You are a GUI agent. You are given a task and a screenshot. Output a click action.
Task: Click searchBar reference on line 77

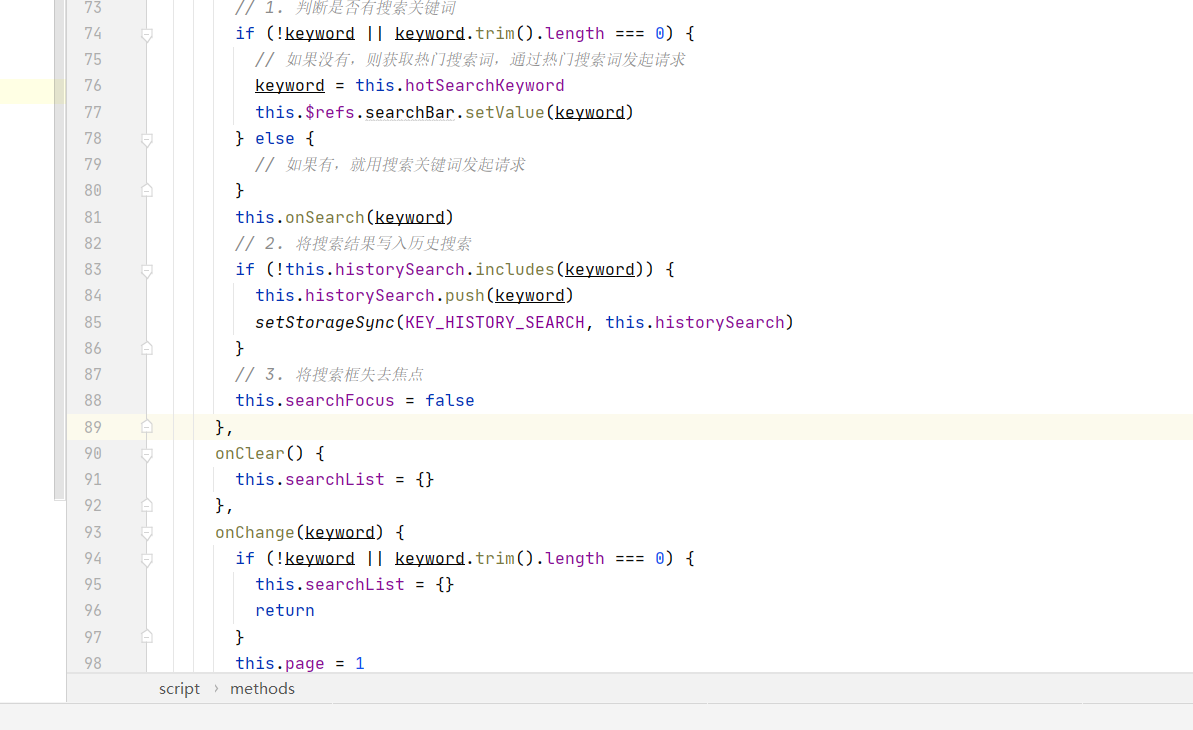(x=409, y=113)
